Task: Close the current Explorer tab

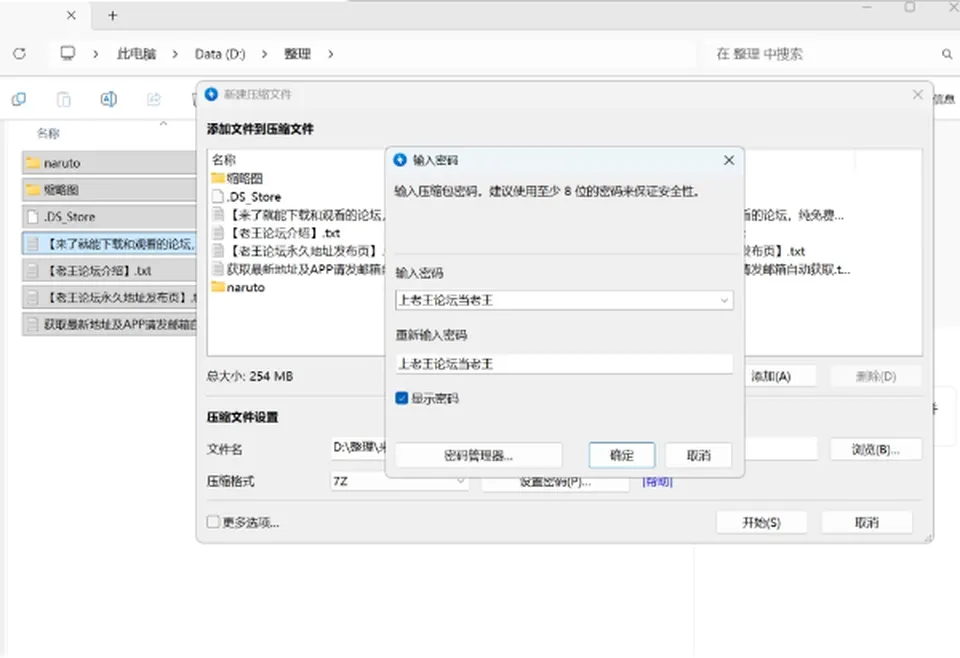Action: coord(71,15)
